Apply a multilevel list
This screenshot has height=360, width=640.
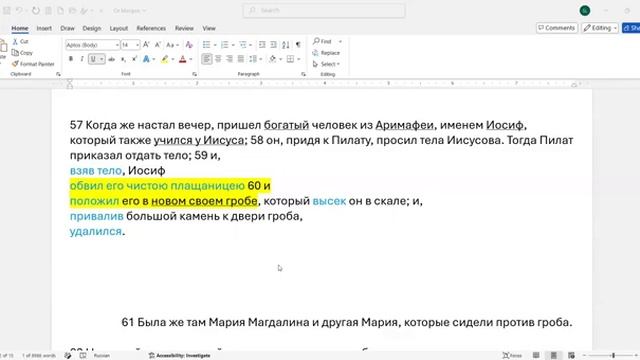(x=243, y=44)
